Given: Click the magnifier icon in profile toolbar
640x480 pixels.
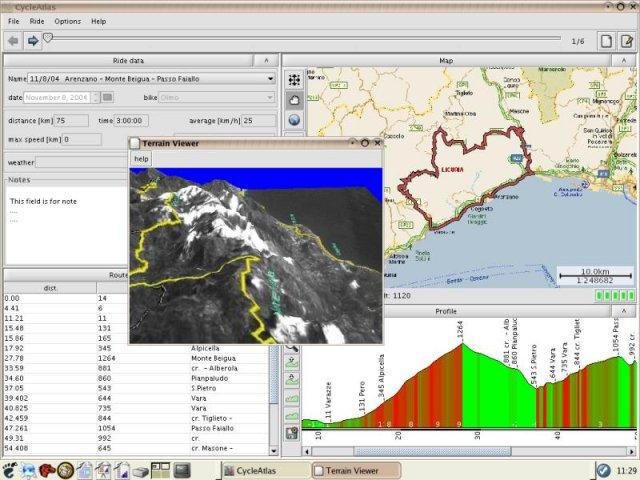Looking at the screenshot, I should point(293,348).
